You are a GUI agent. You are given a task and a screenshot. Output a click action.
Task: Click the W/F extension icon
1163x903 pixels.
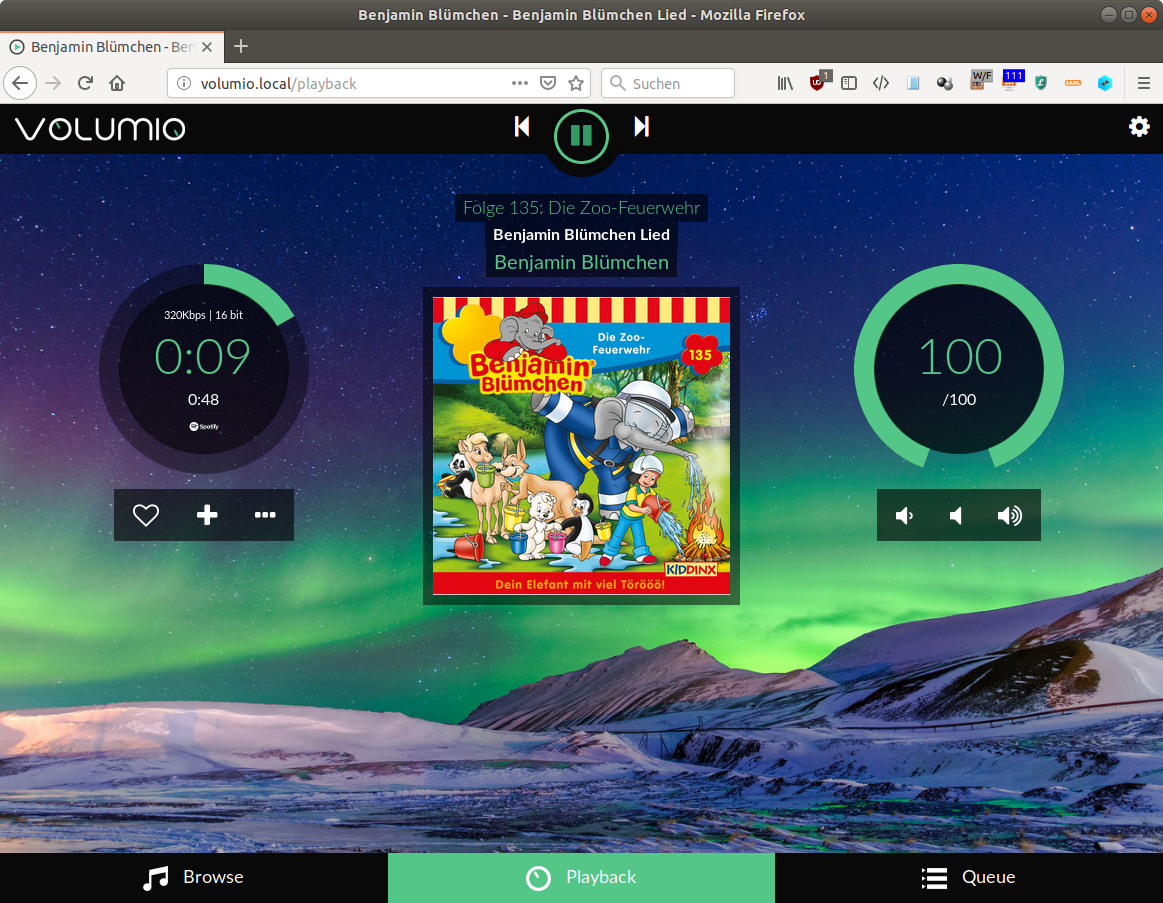coord(981,80)
